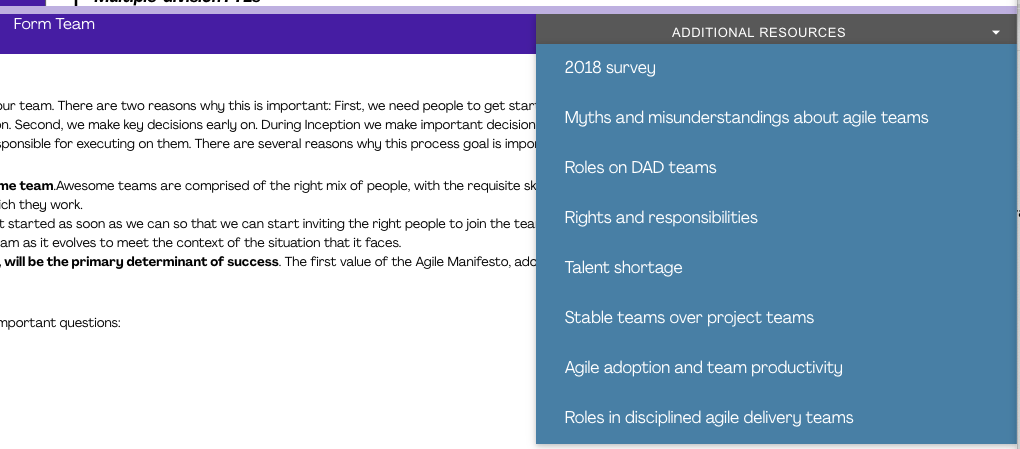Screen dimensions: 1020x449
Task: Click the bold 'primary determinant of success' text
Action: pos(174,262)
